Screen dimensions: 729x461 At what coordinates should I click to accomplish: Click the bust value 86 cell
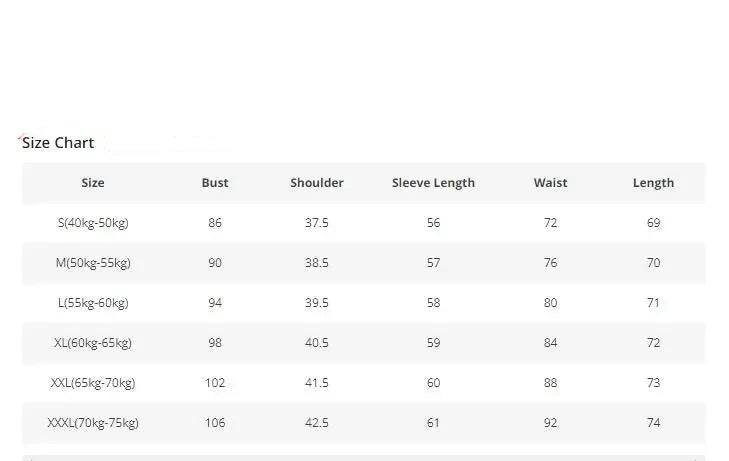tap(215, 223)
